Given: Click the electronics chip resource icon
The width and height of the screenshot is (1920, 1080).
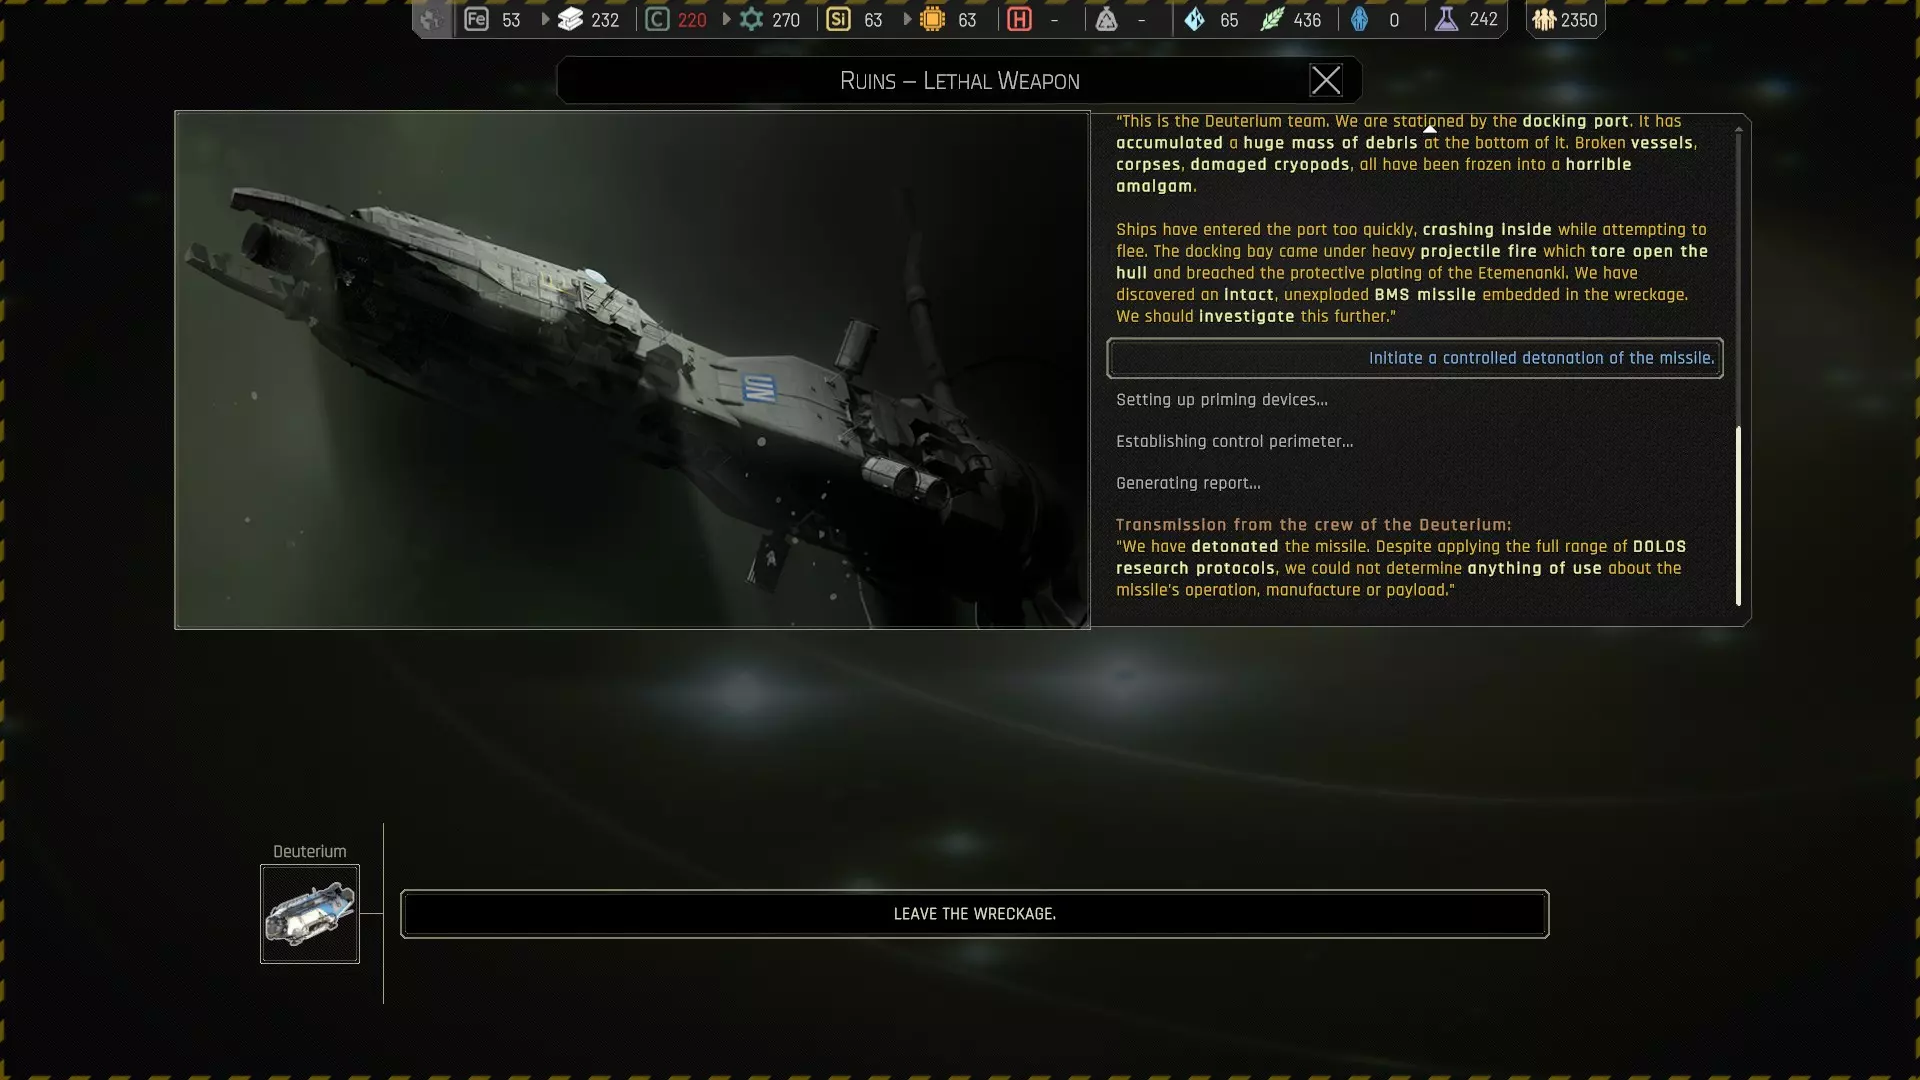Looking at the screenshot, I should point(932,19).
